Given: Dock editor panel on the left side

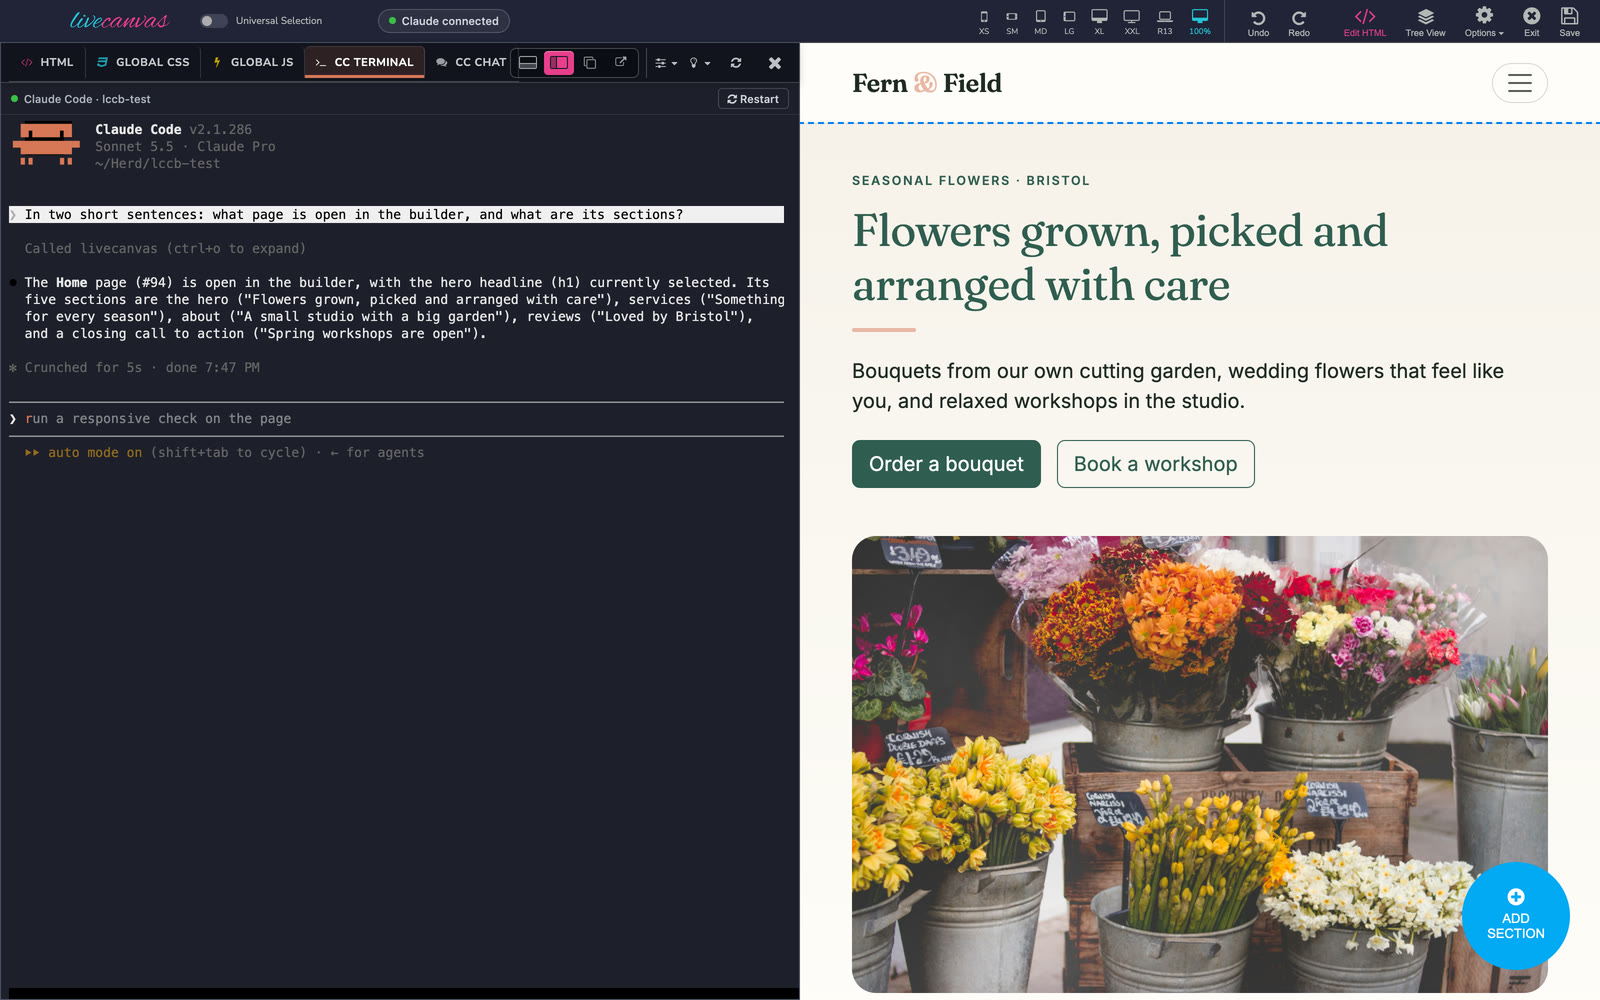Looking at the screenshot, I should [559, 62].
